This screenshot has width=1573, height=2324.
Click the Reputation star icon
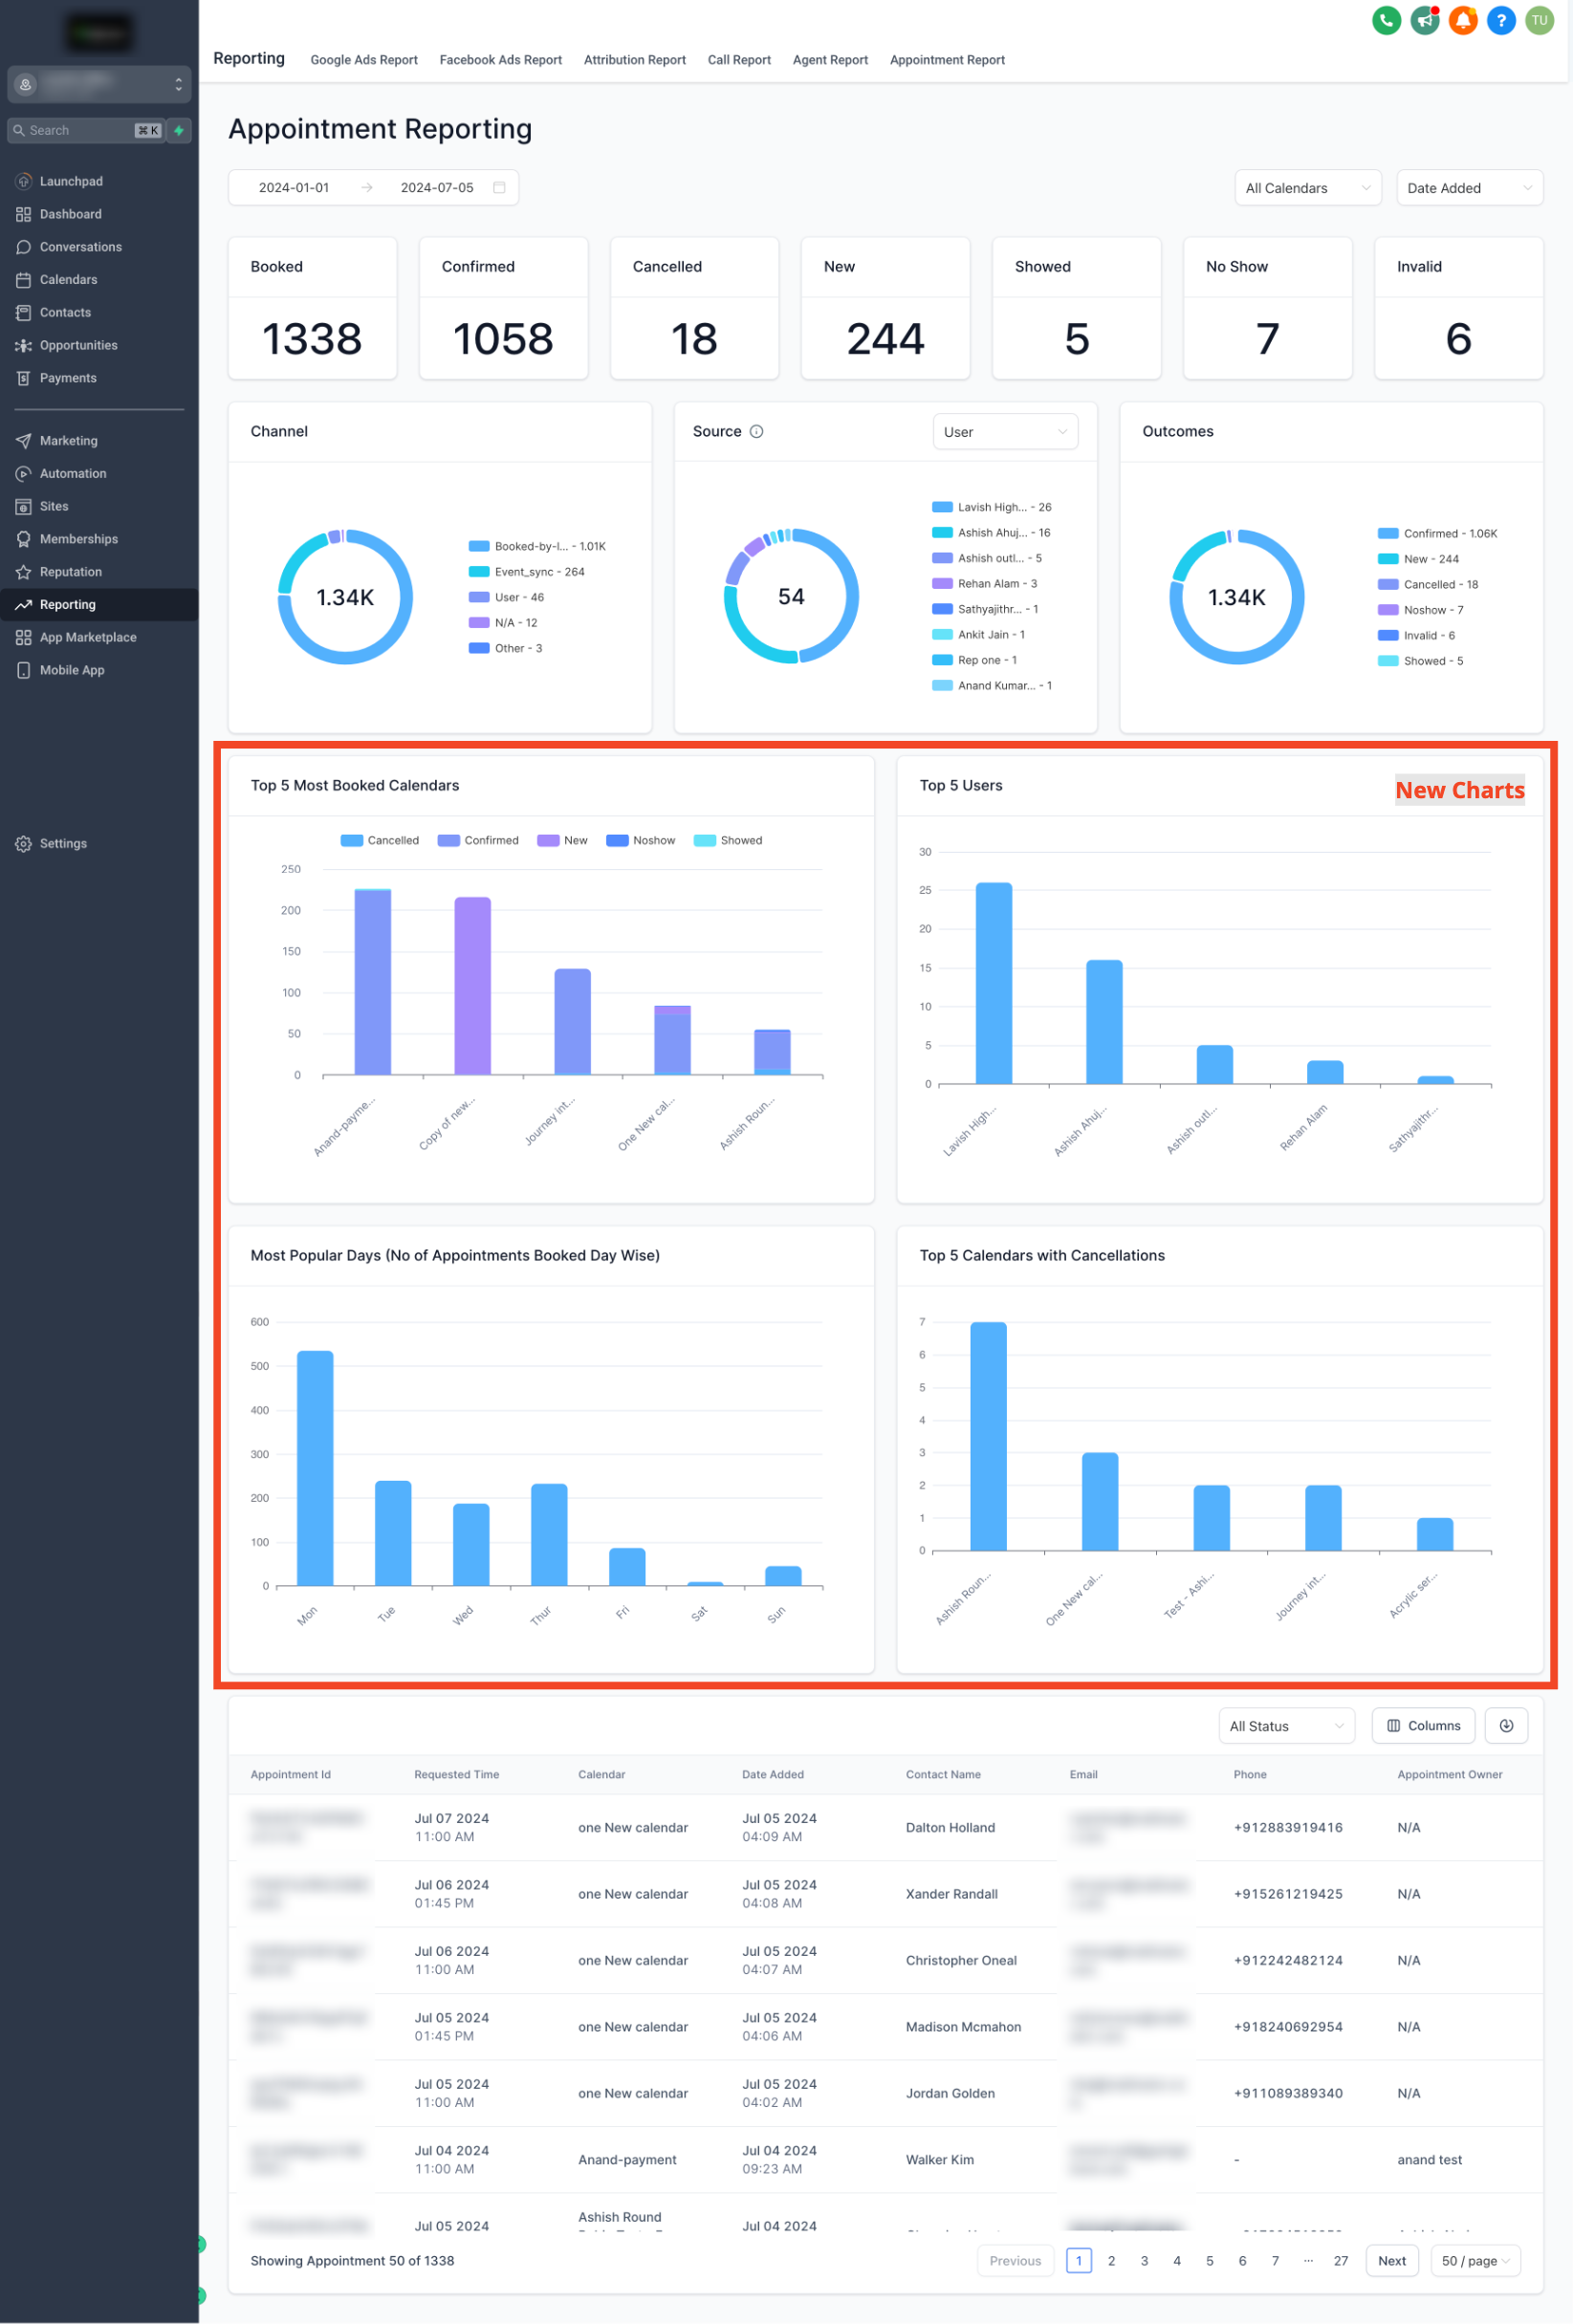click(x=23, y=572)
